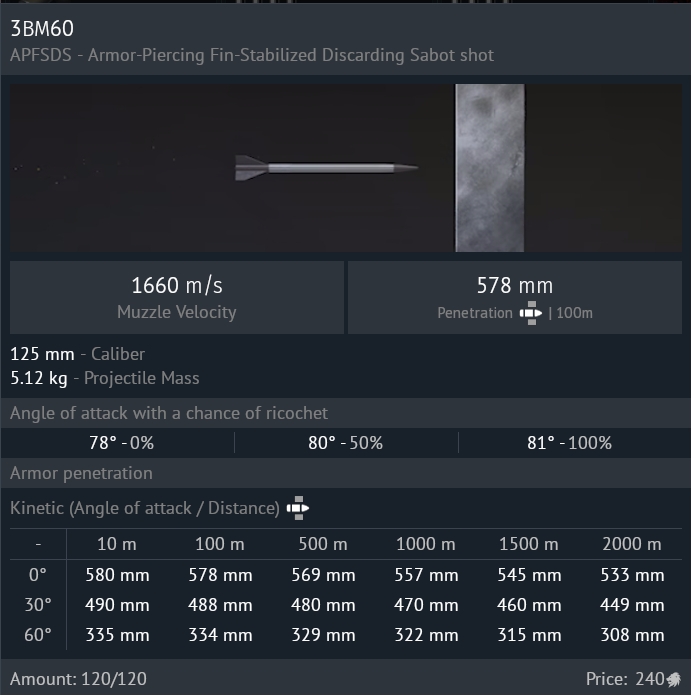
Task: Click the Armor penetration section header
Action: tap(81, 473)
